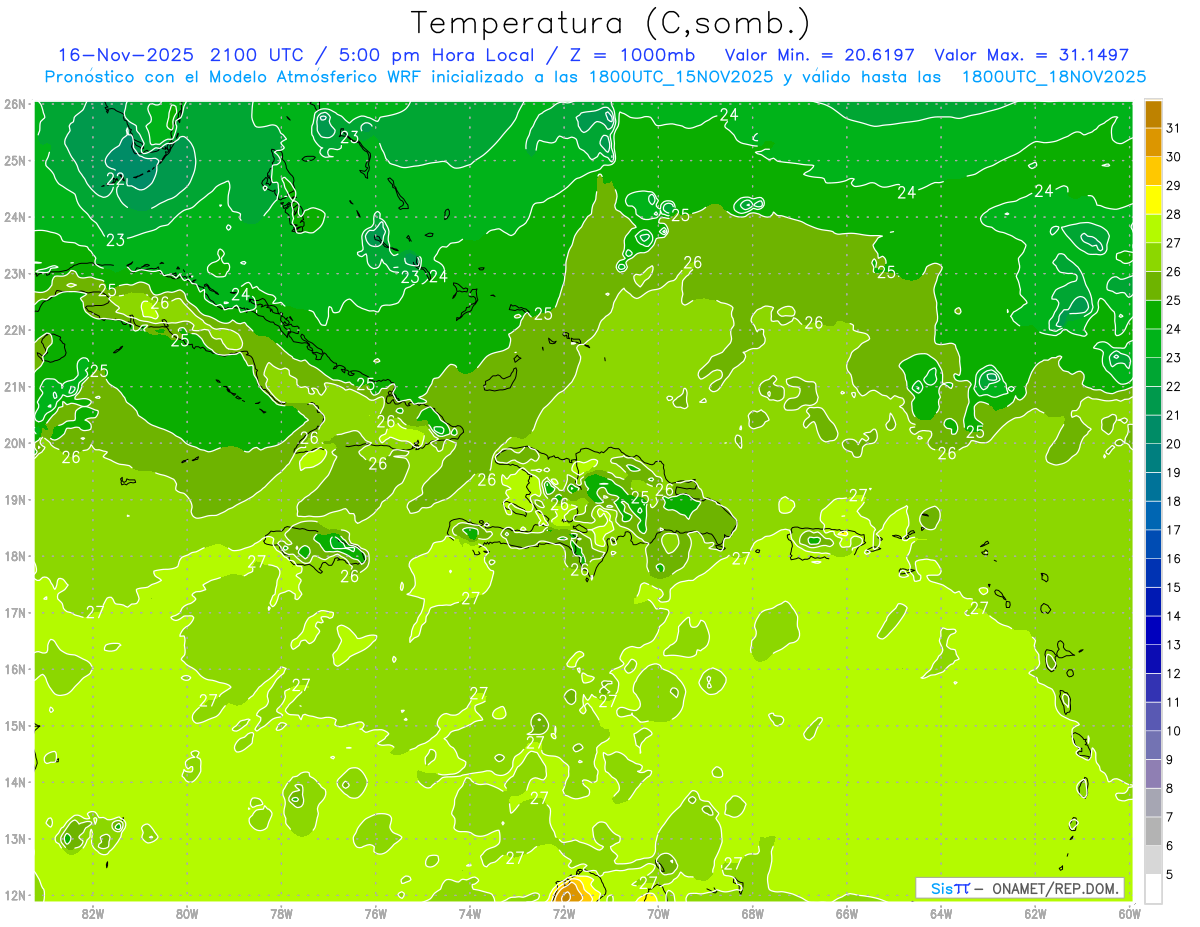Click the colorbar legend label "10"

(1174, 731)
